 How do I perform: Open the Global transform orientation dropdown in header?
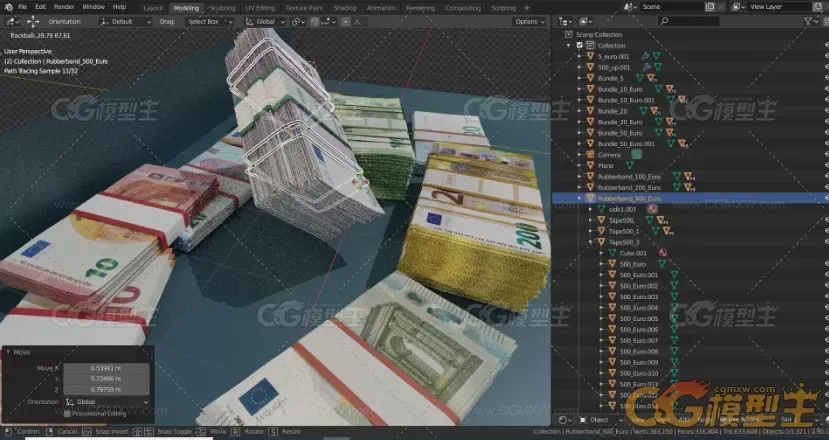pos(265,22)
